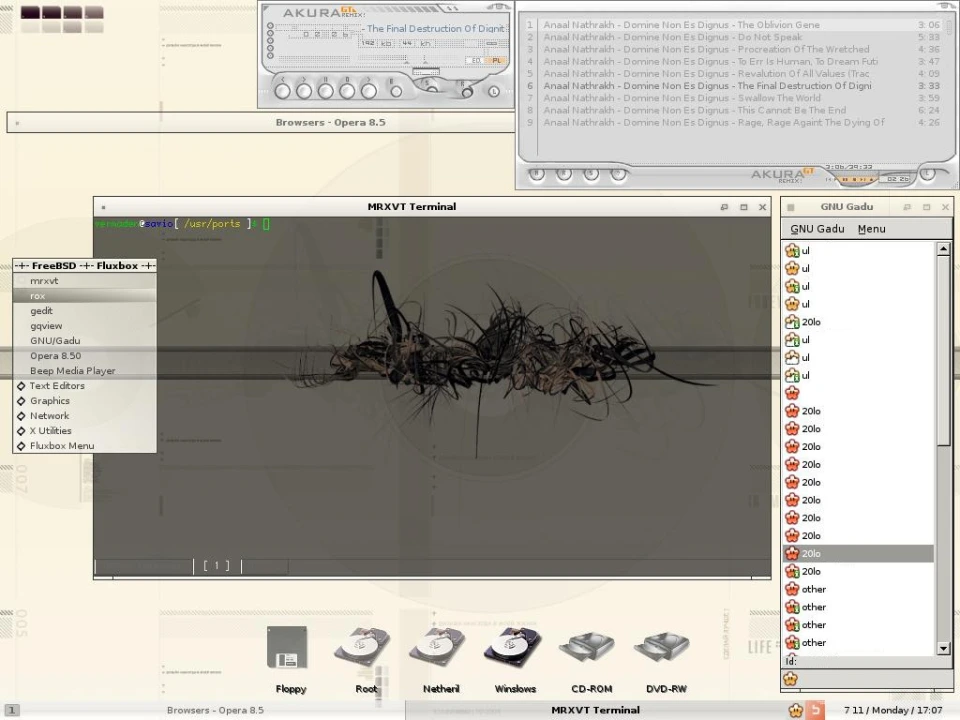Expand the Text Editors submenu
The height and width of the screenshot is (720, 960).
(x=57, y=386)
